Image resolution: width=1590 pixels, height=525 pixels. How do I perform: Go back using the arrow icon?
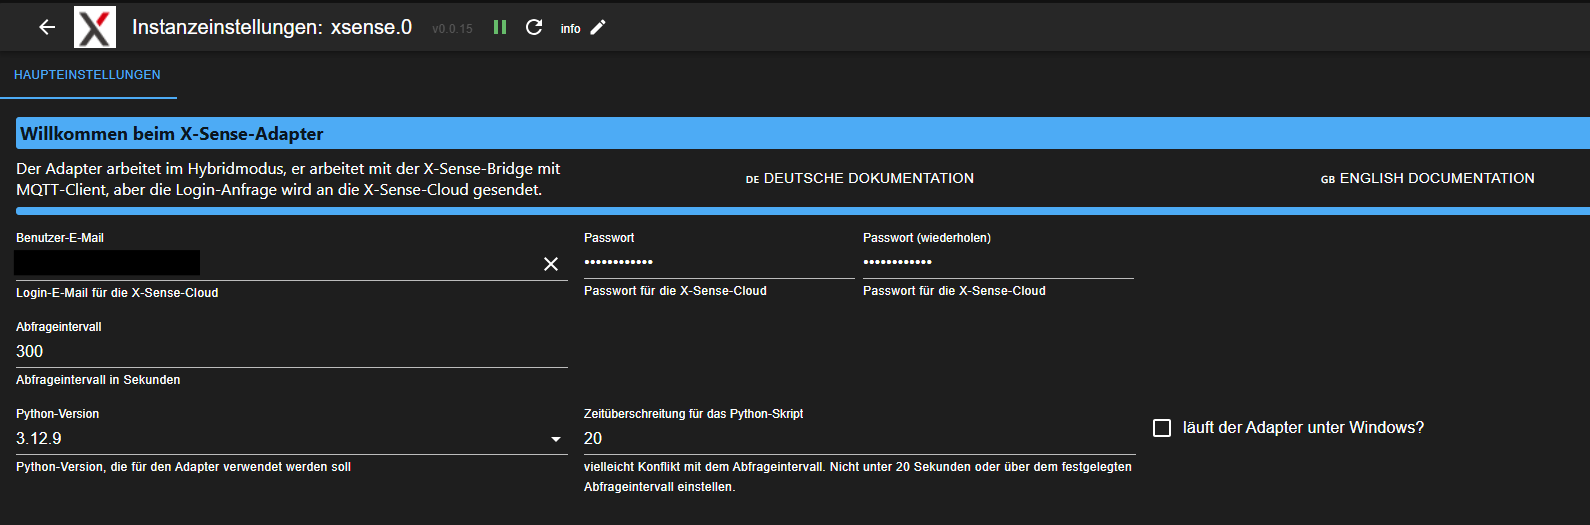(x=47, y=27)
